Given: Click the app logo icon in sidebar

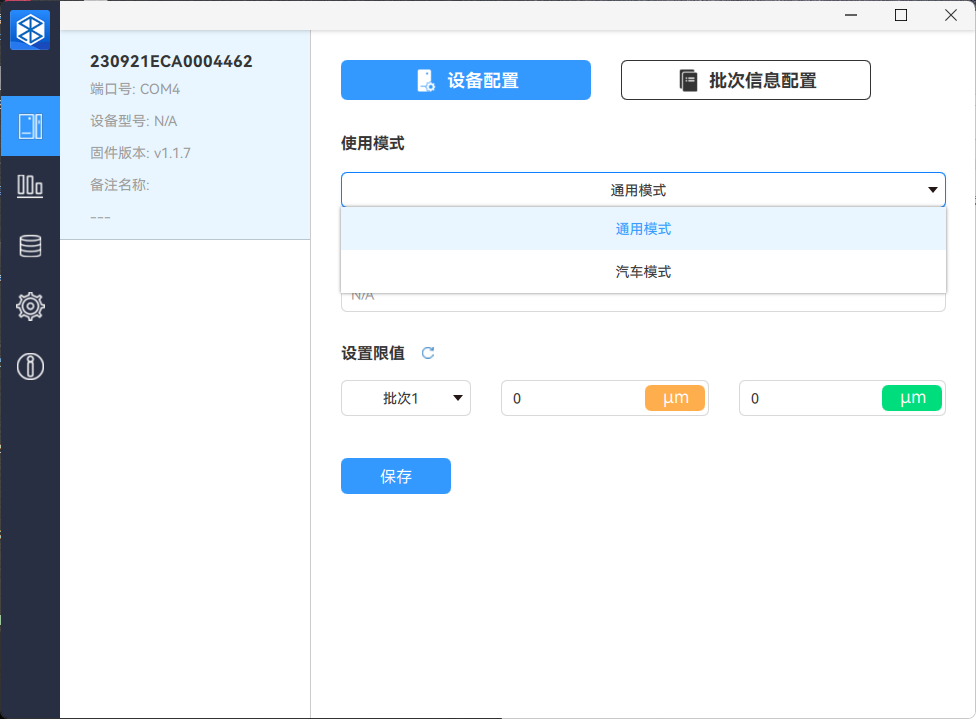Looking at the screenshot, I should (x=30, y=29).
